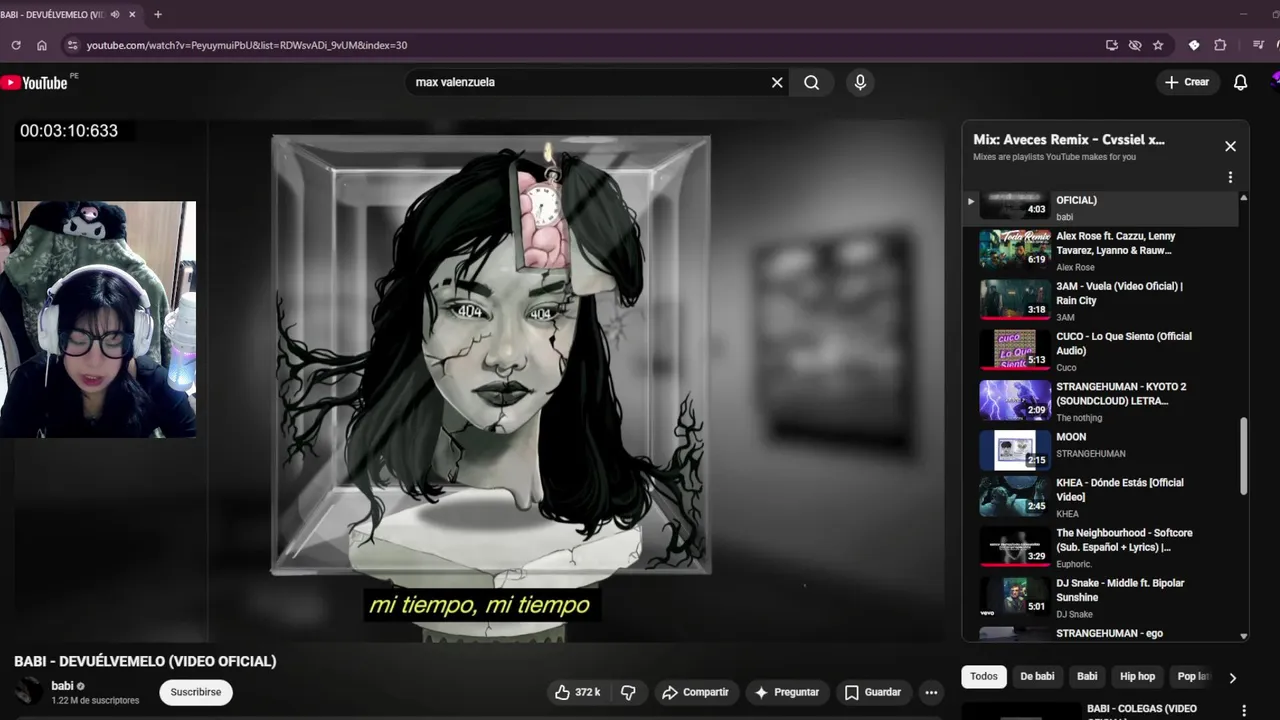1280x720 pixels.
Task: Play STRANGEHUMAN - KYOTO 2 playlist item
Action: pyautogui.click(x=1100, y=400)
